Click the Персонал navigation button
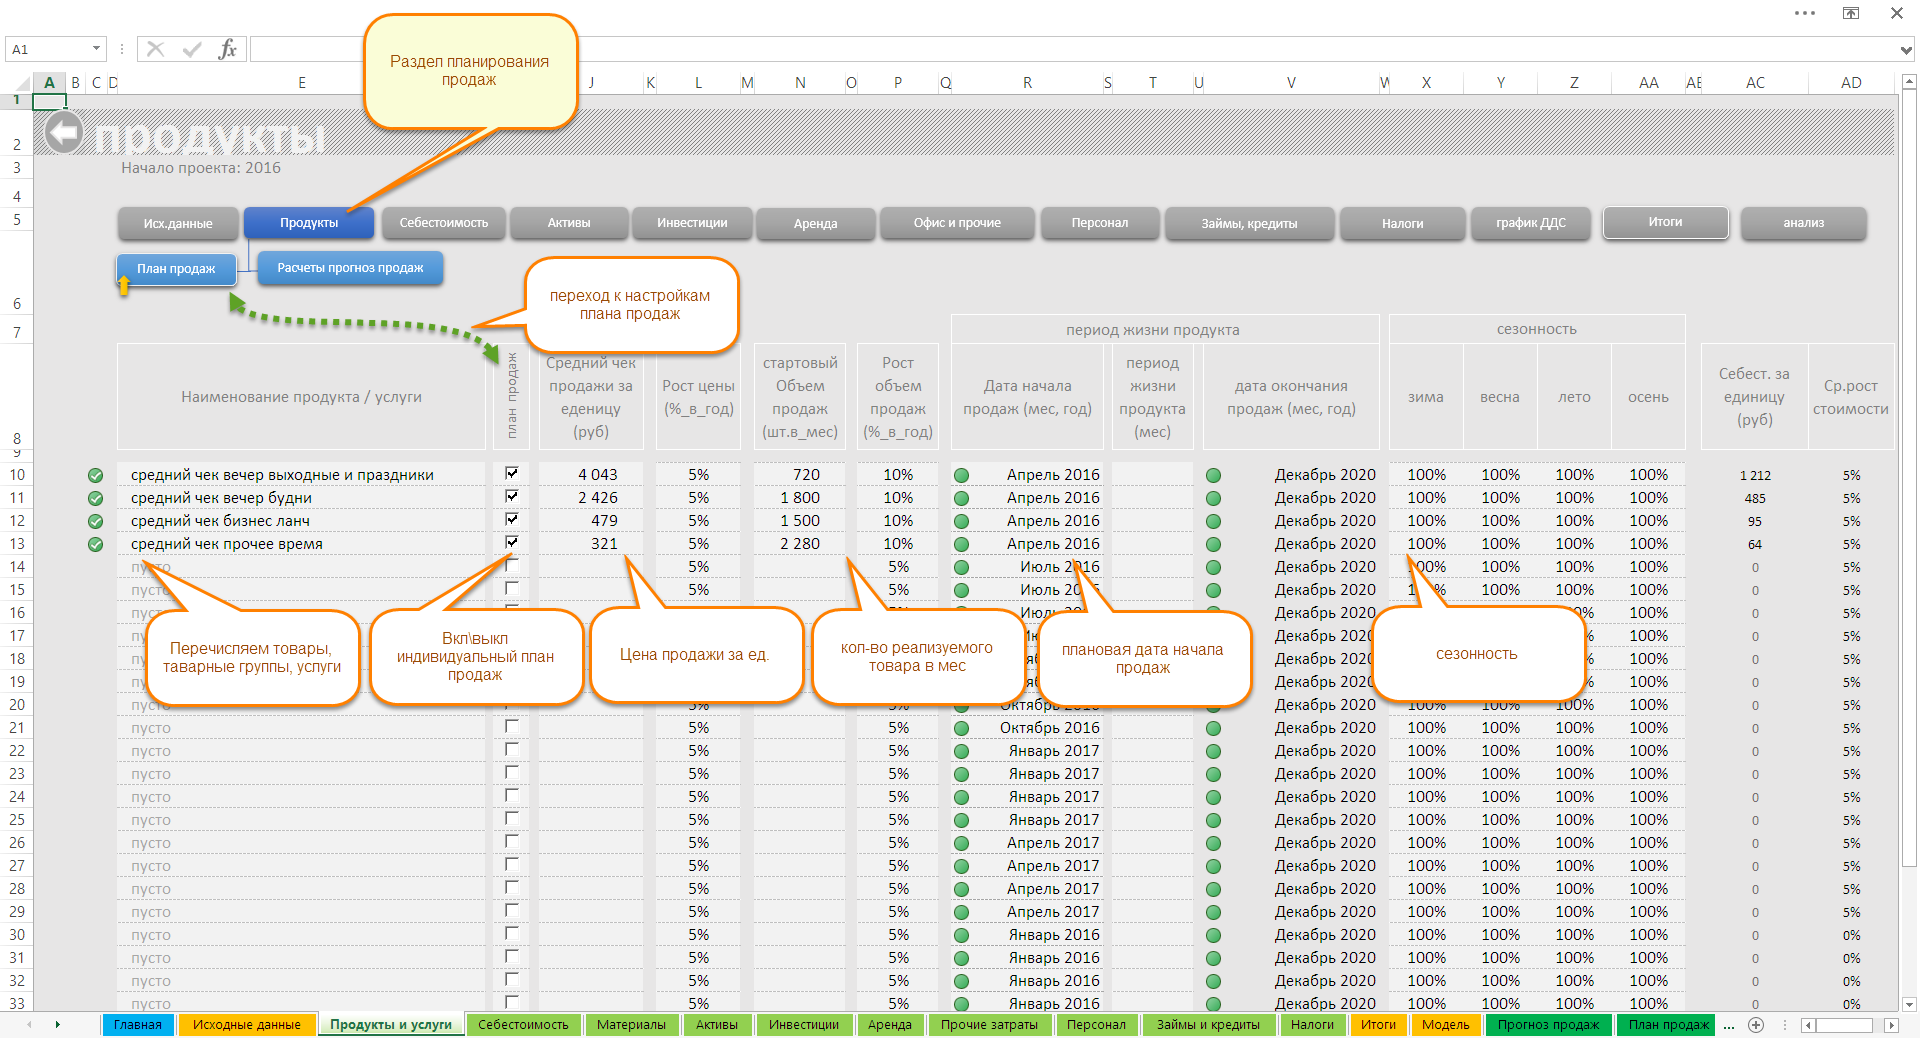This screenshot has height=1038, width=1920. coord(1100,223)
